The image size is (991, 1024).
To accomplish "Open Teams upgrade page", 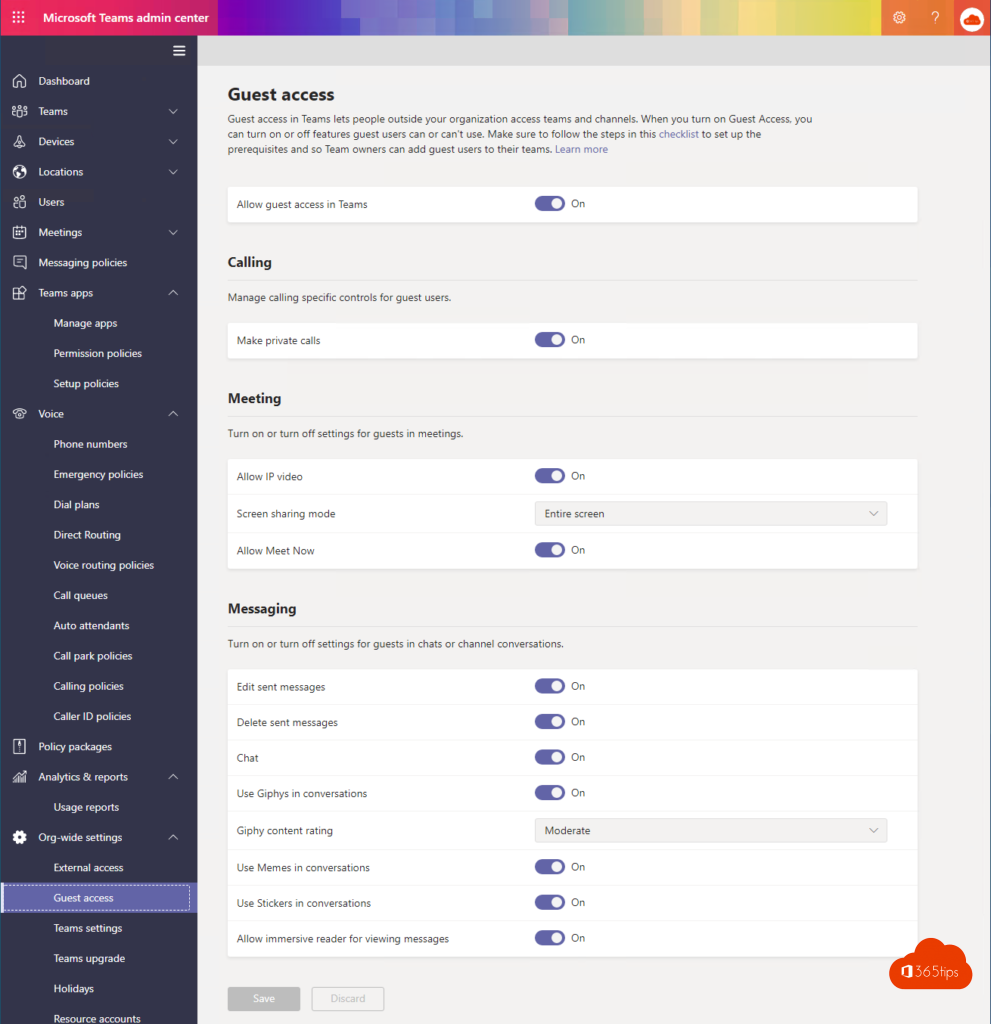I will pyautogui.click(x=89, y=958).
